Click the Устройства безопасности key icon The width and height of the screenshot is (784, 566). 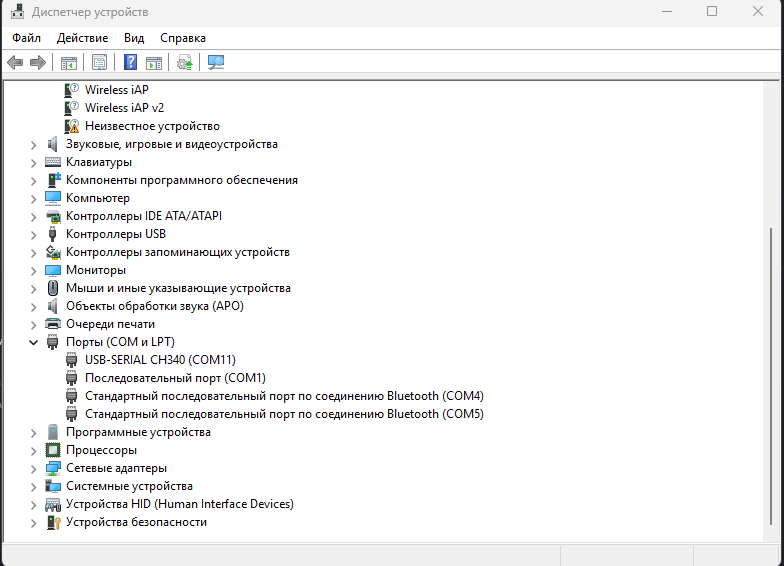coord(54,522)
